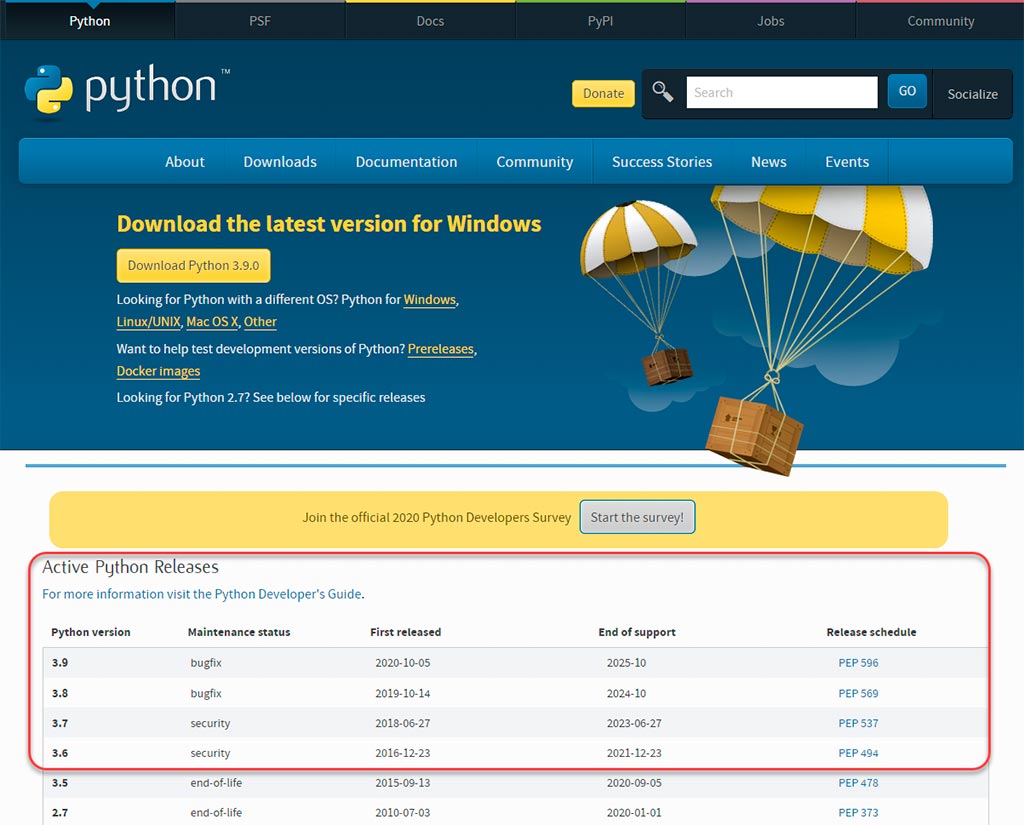Click the 2020-10-05 first released date

point(403,662)
